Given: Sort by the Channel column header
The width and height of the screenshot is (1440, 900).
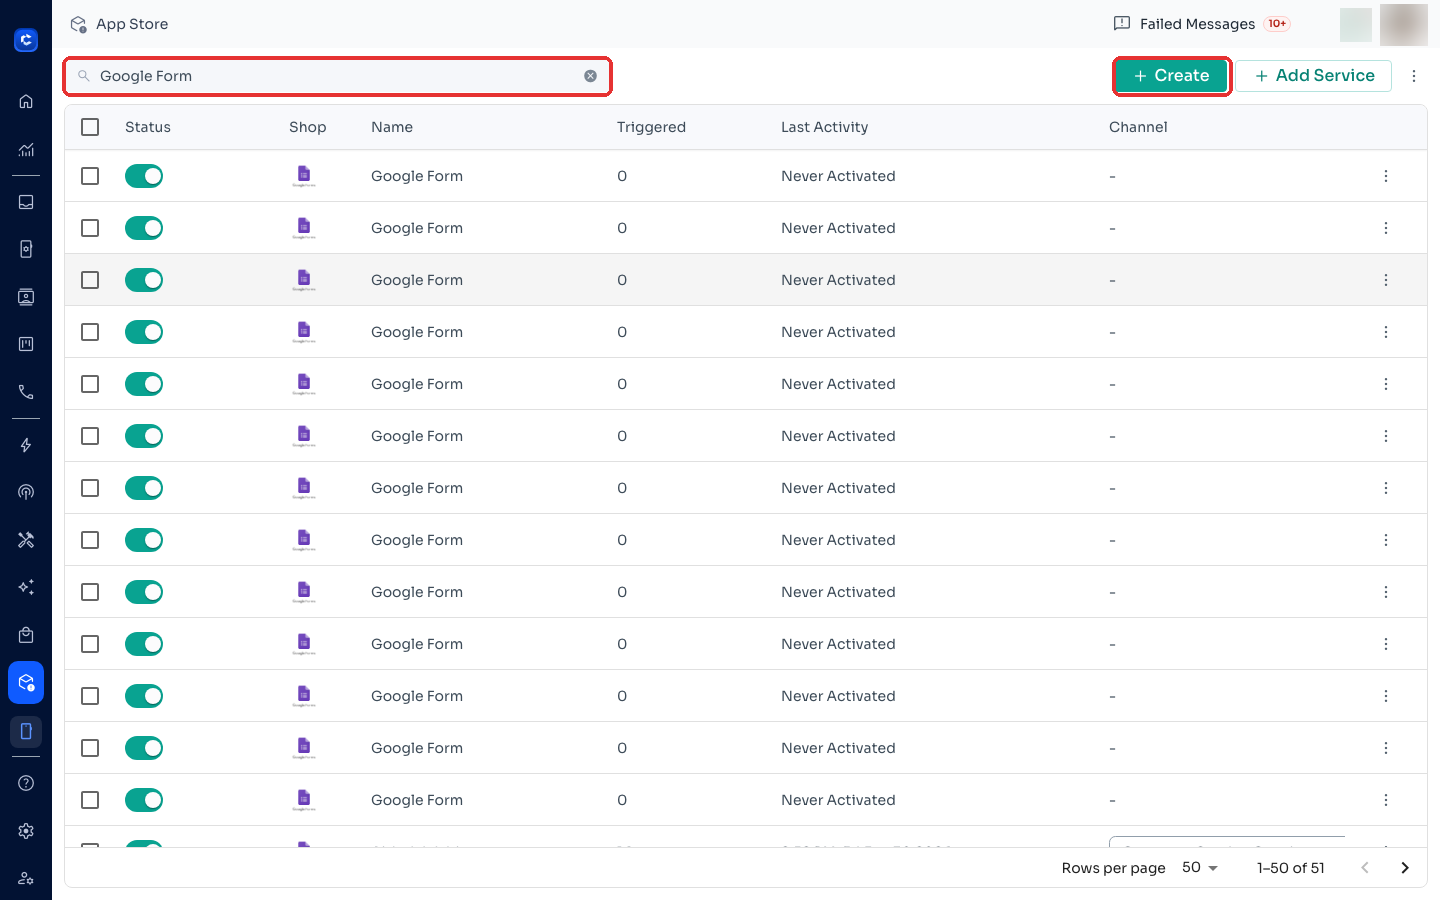Looking at the screenshot, I should pos(1138,127).
